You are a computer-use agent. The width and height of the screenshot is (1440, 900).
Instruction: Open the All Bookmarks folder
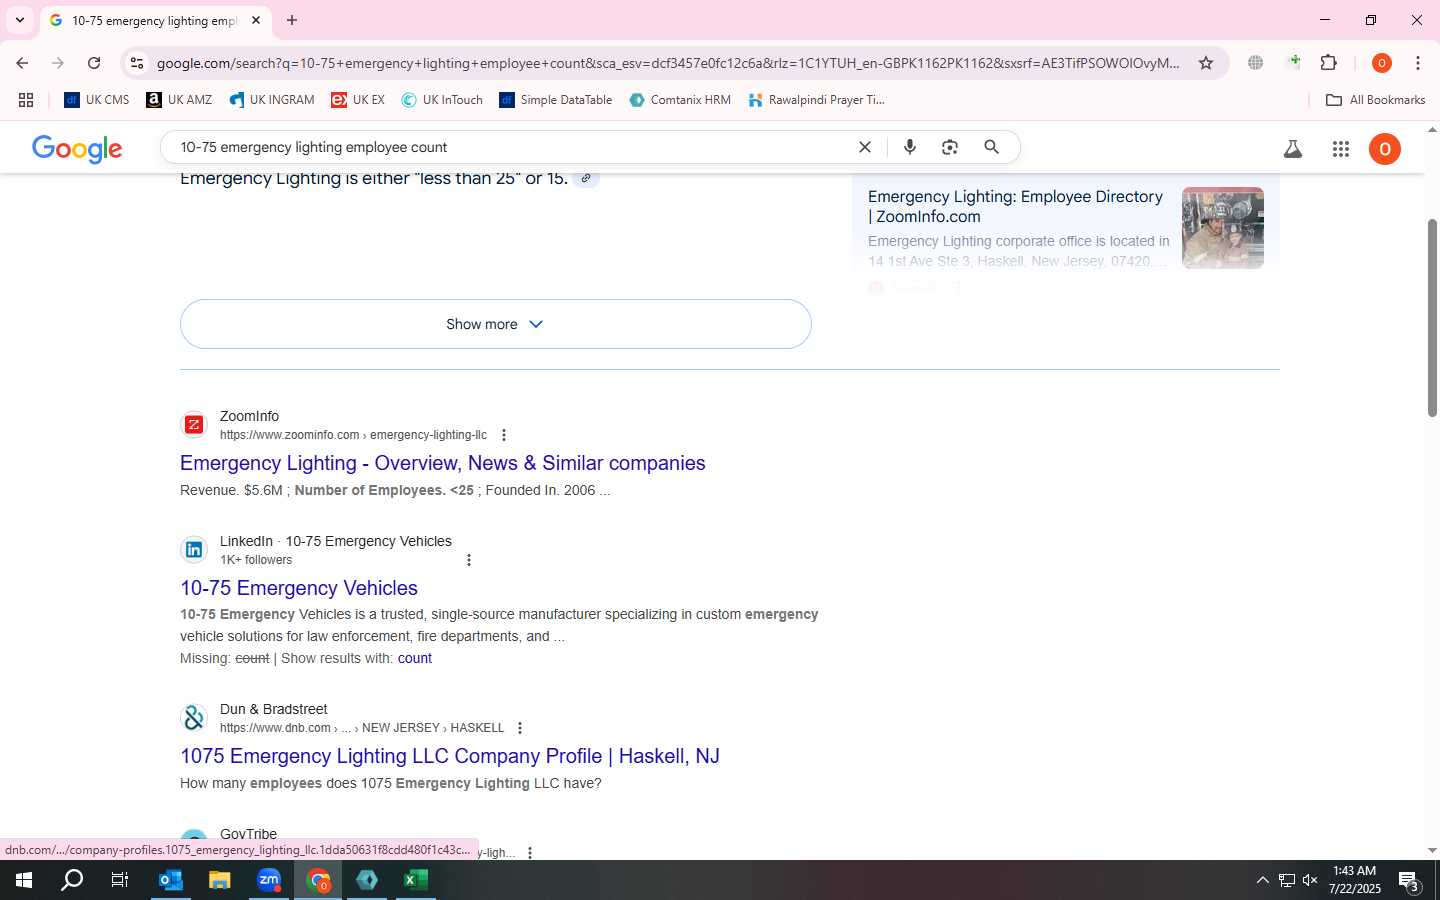point(1375,100)
